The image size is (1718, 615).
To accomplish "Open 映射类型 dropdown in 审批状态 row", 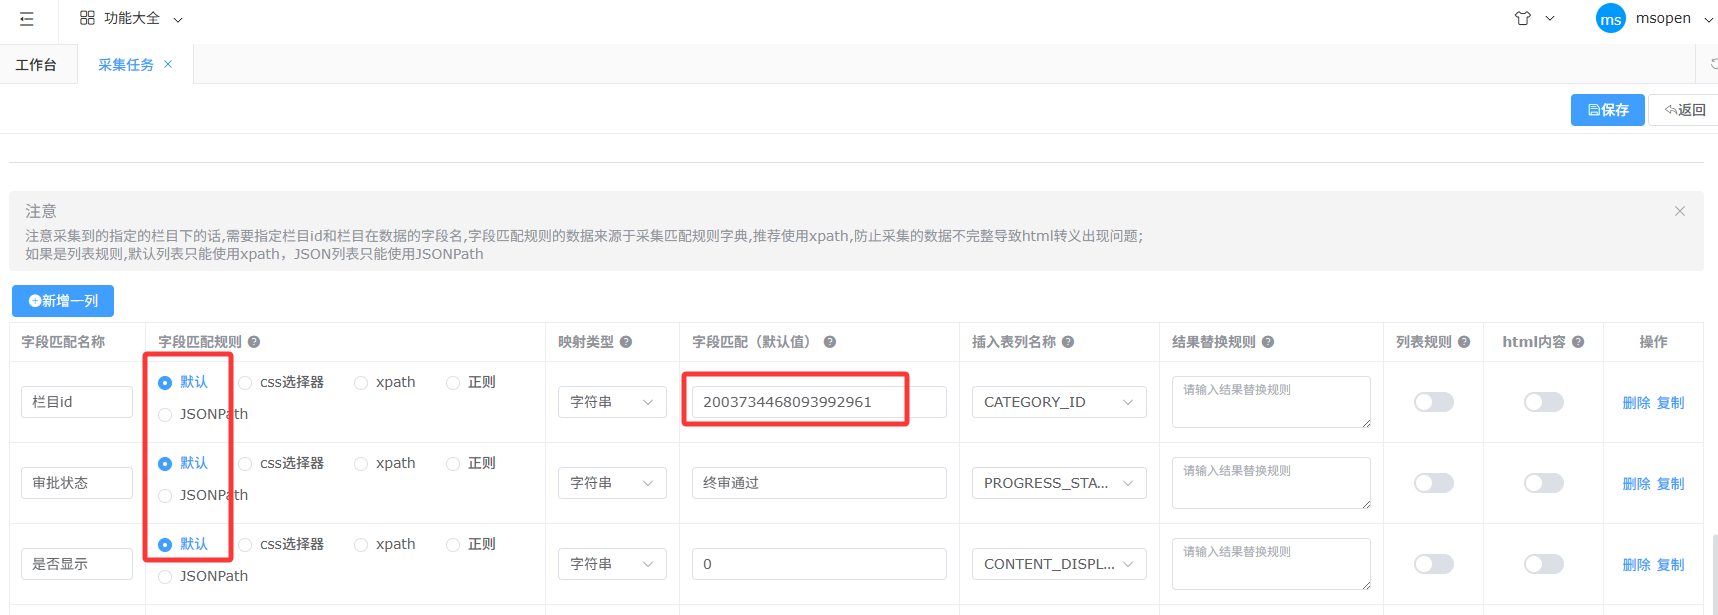I will coord(612,483).
